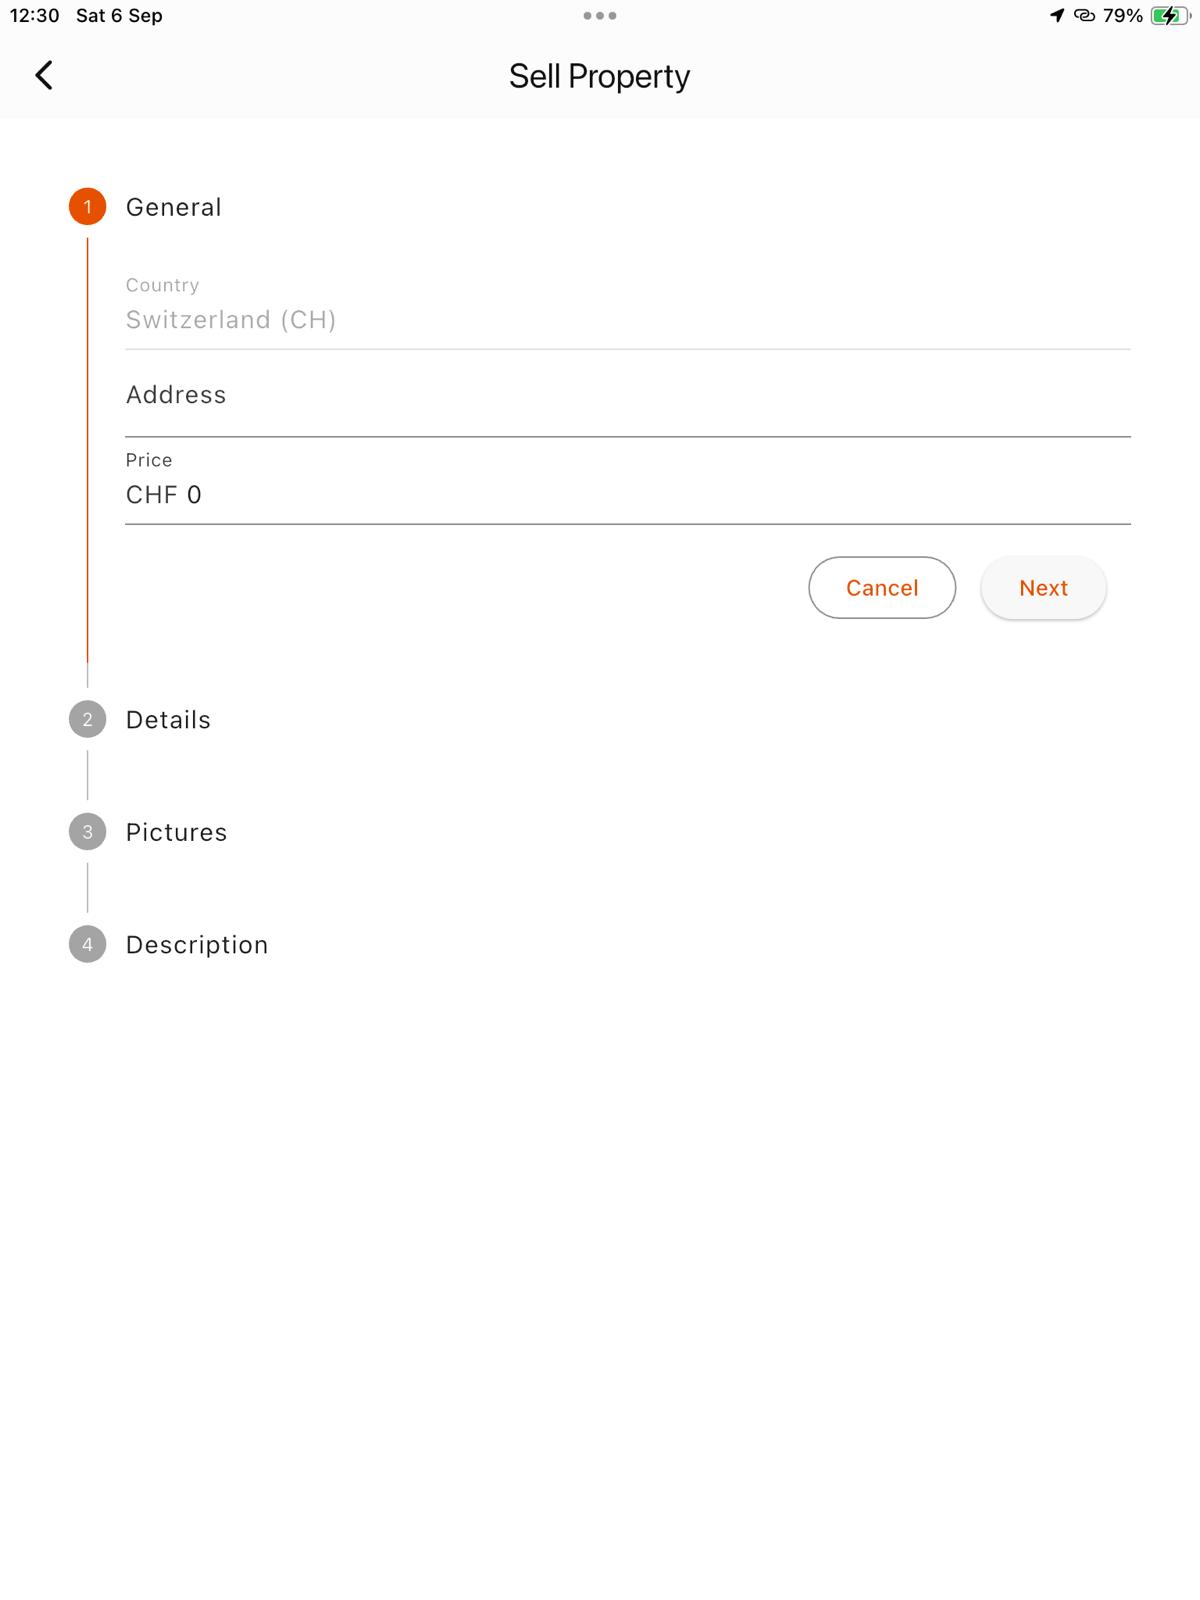1200x1600 pixels.
Task: Expand the Description step
Action: (197, 945)
